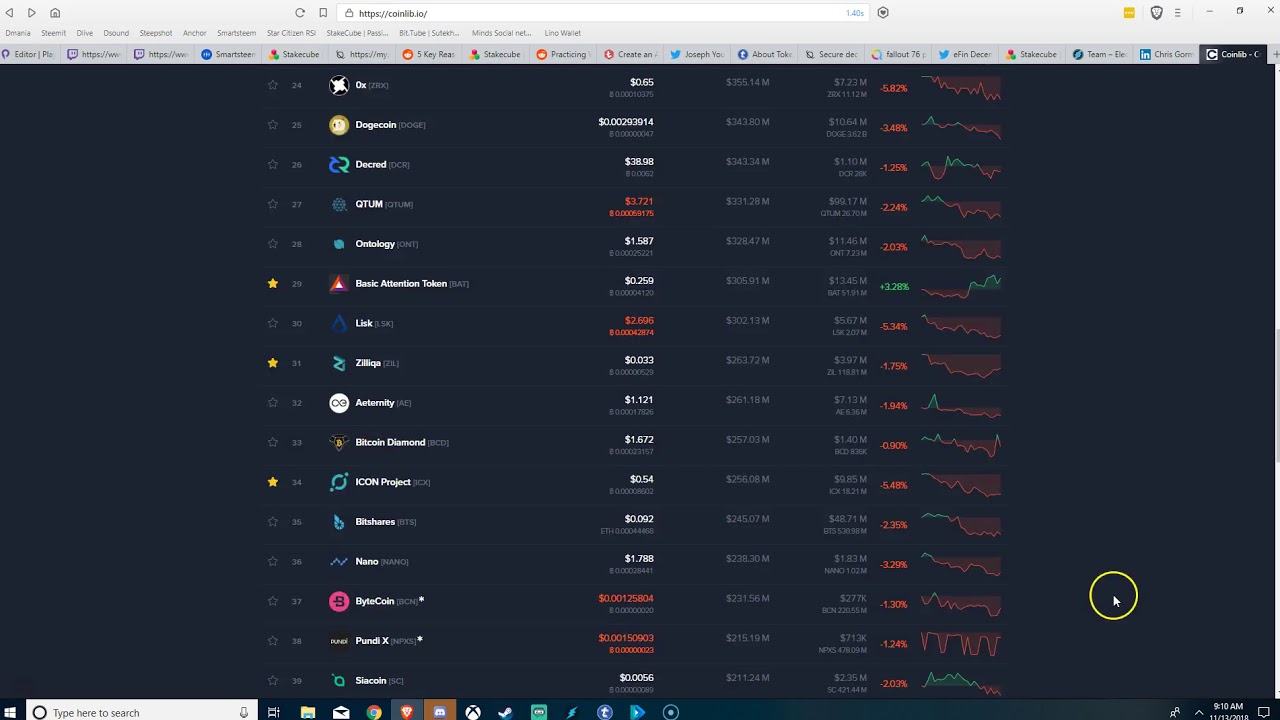Switch to the Smartsteem browser tab

pos(228,54)
